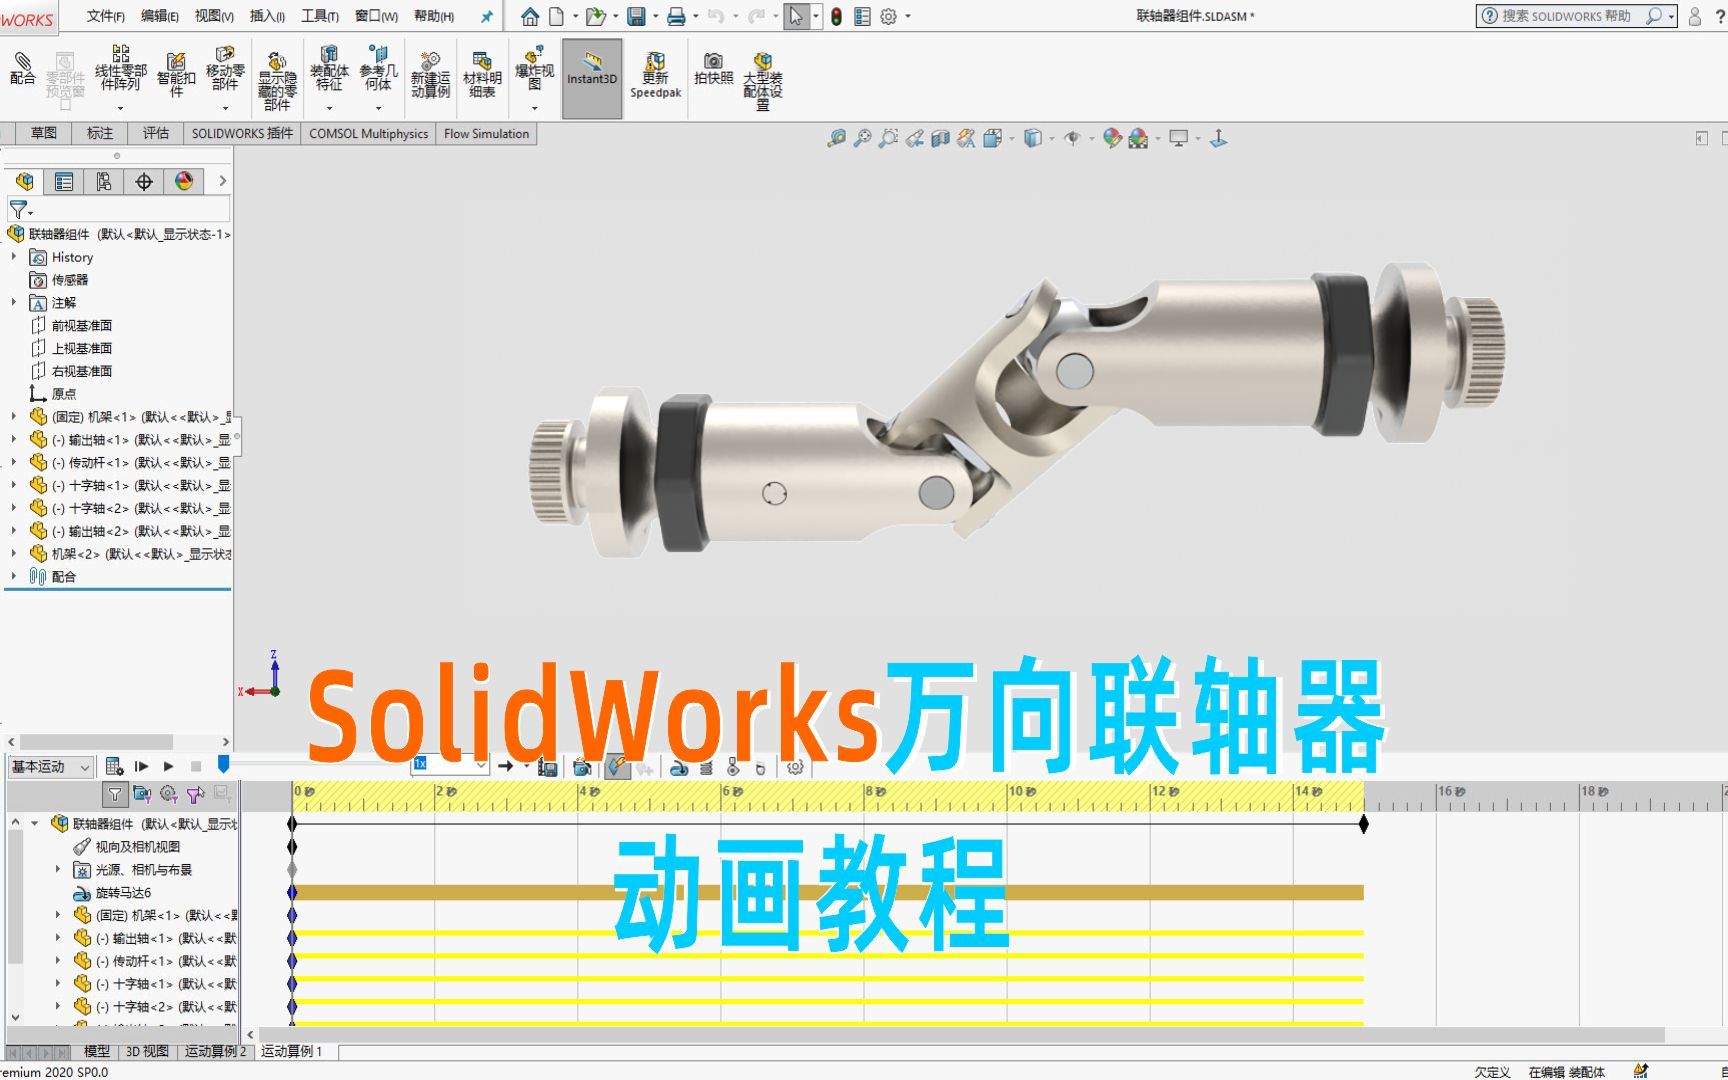
Task: Open the 基本运动 study type dropdown
Action: tap(51, 766)
